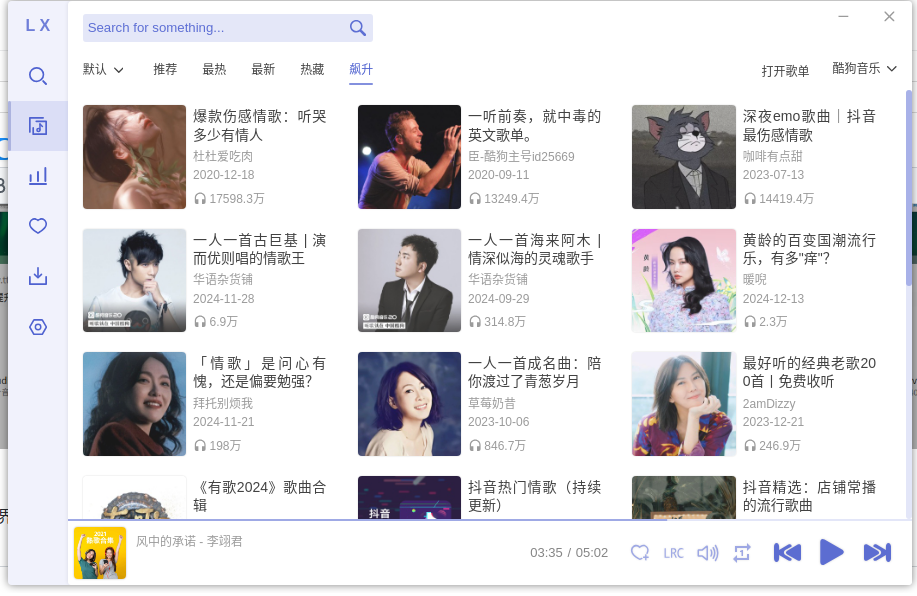Open playlist title 一人一首成名曲：陪你渡过了青葱岁月

tap(535, 373)
